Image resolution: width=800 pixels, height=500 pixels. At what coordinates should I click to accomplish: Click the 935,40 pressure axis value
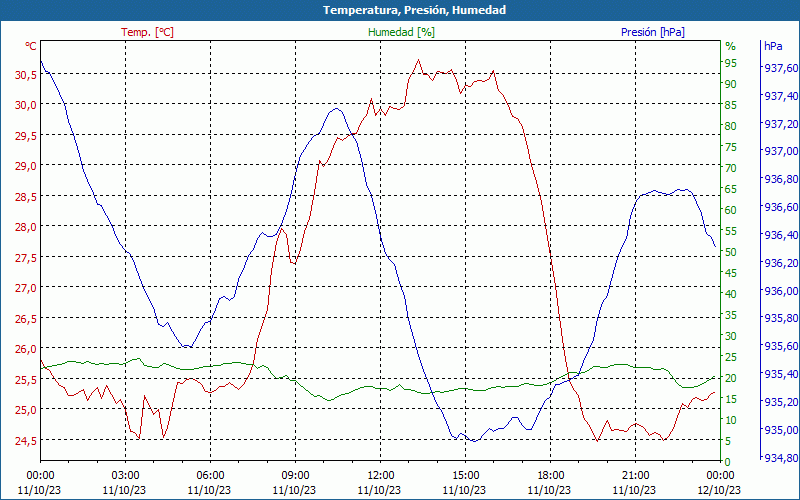[781, 374]
